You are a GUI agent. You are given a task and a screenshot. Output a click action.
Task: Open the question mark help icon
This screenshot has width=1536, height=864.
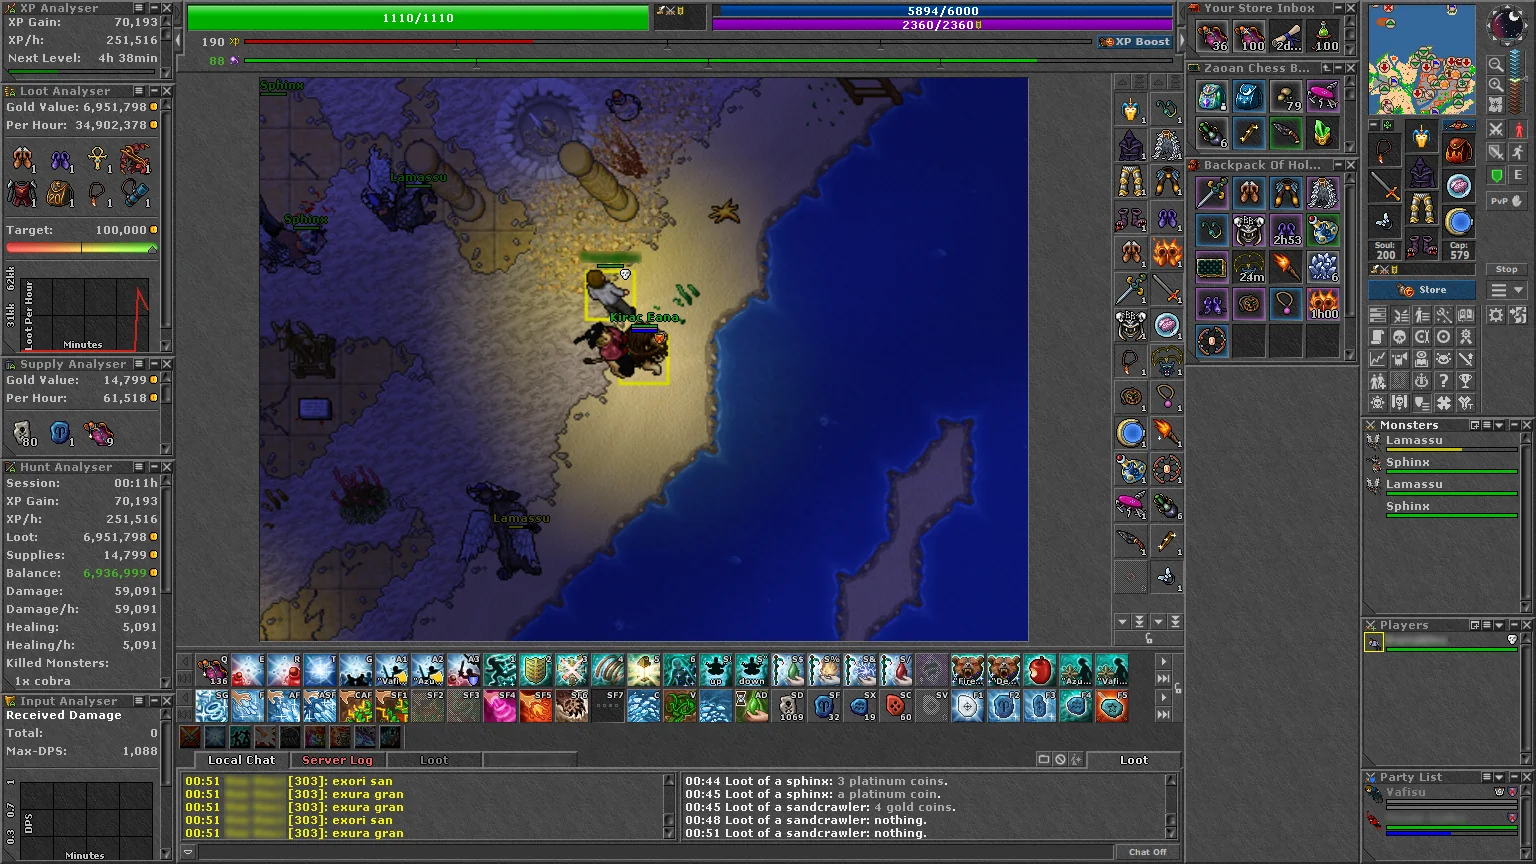pos(1443,381)
